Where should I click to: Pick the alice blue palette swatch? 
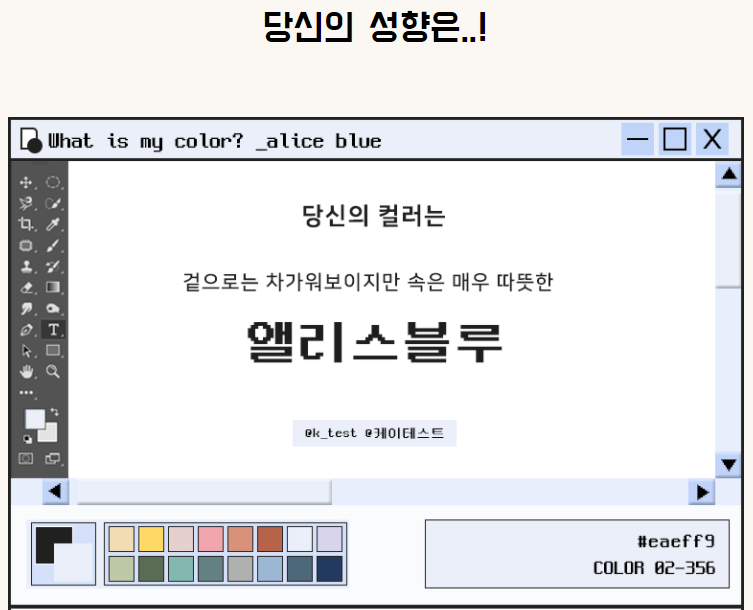pyautogui.click(x=300, y=539)
